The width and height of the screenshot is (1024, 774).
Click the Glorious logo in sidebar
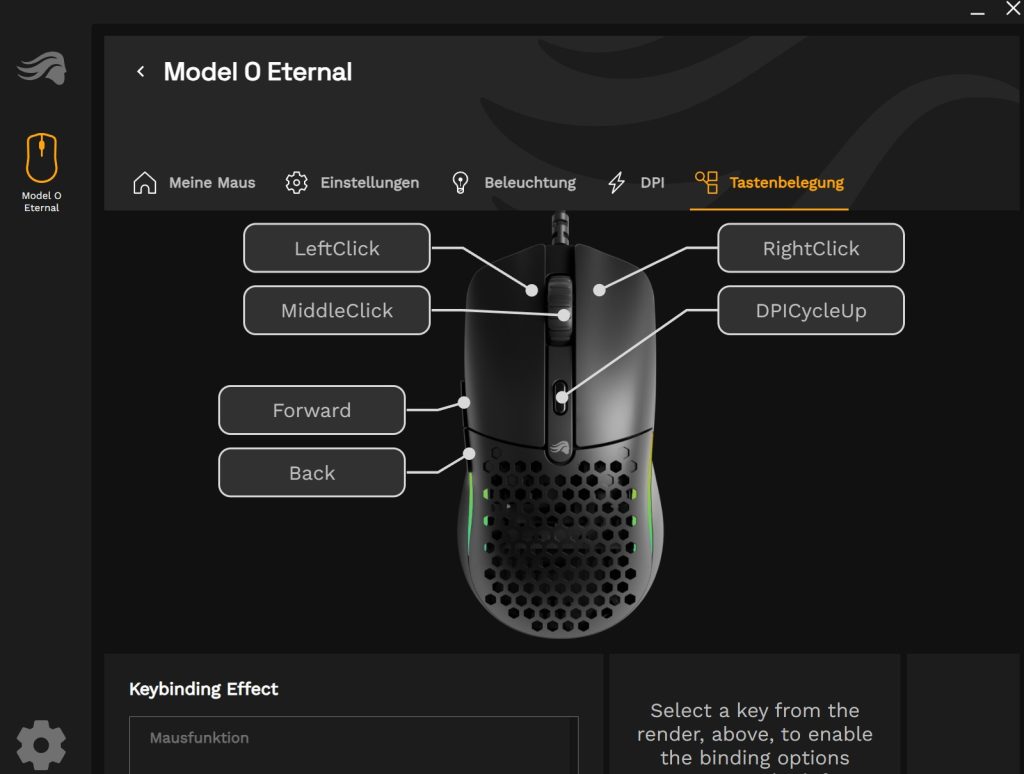pyautogui.click(x=42, y=69)
